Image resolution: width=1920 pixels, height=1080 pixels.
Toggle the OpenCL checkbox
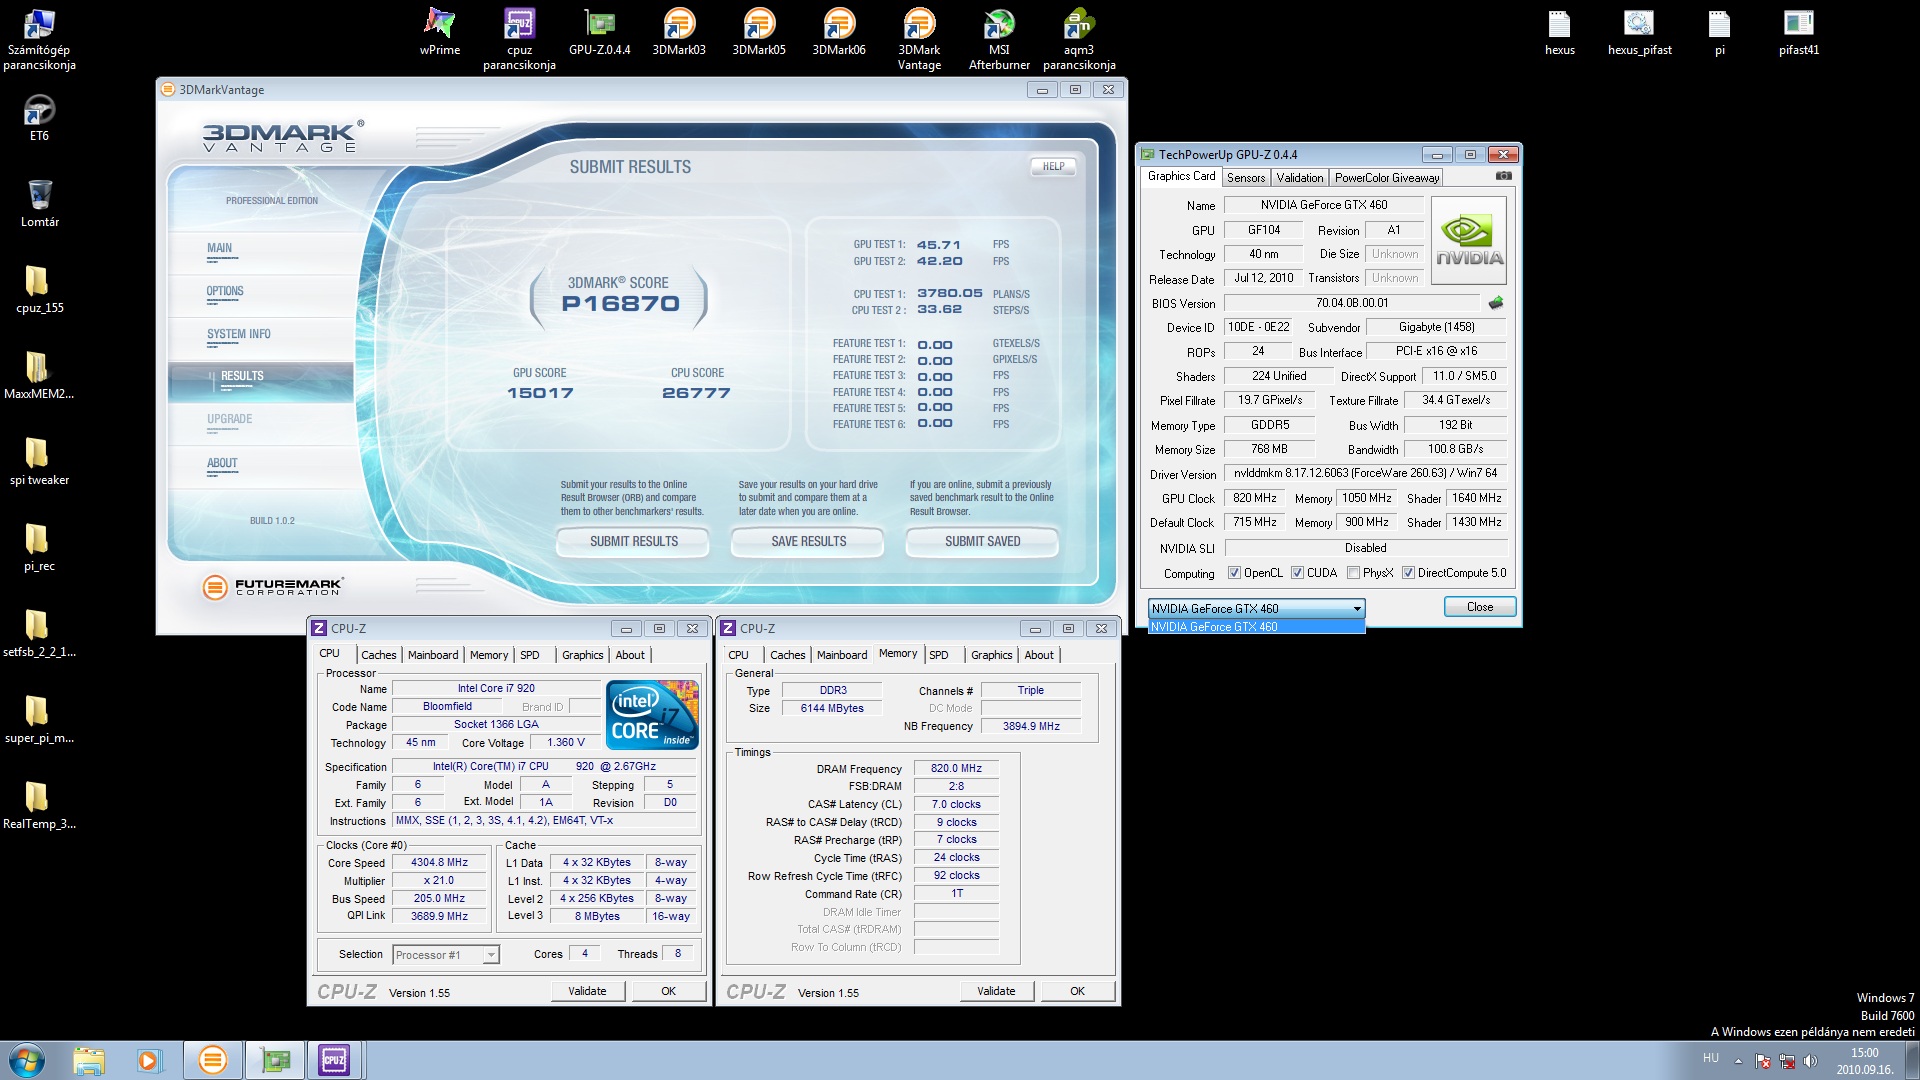[x=1234, y=573]
